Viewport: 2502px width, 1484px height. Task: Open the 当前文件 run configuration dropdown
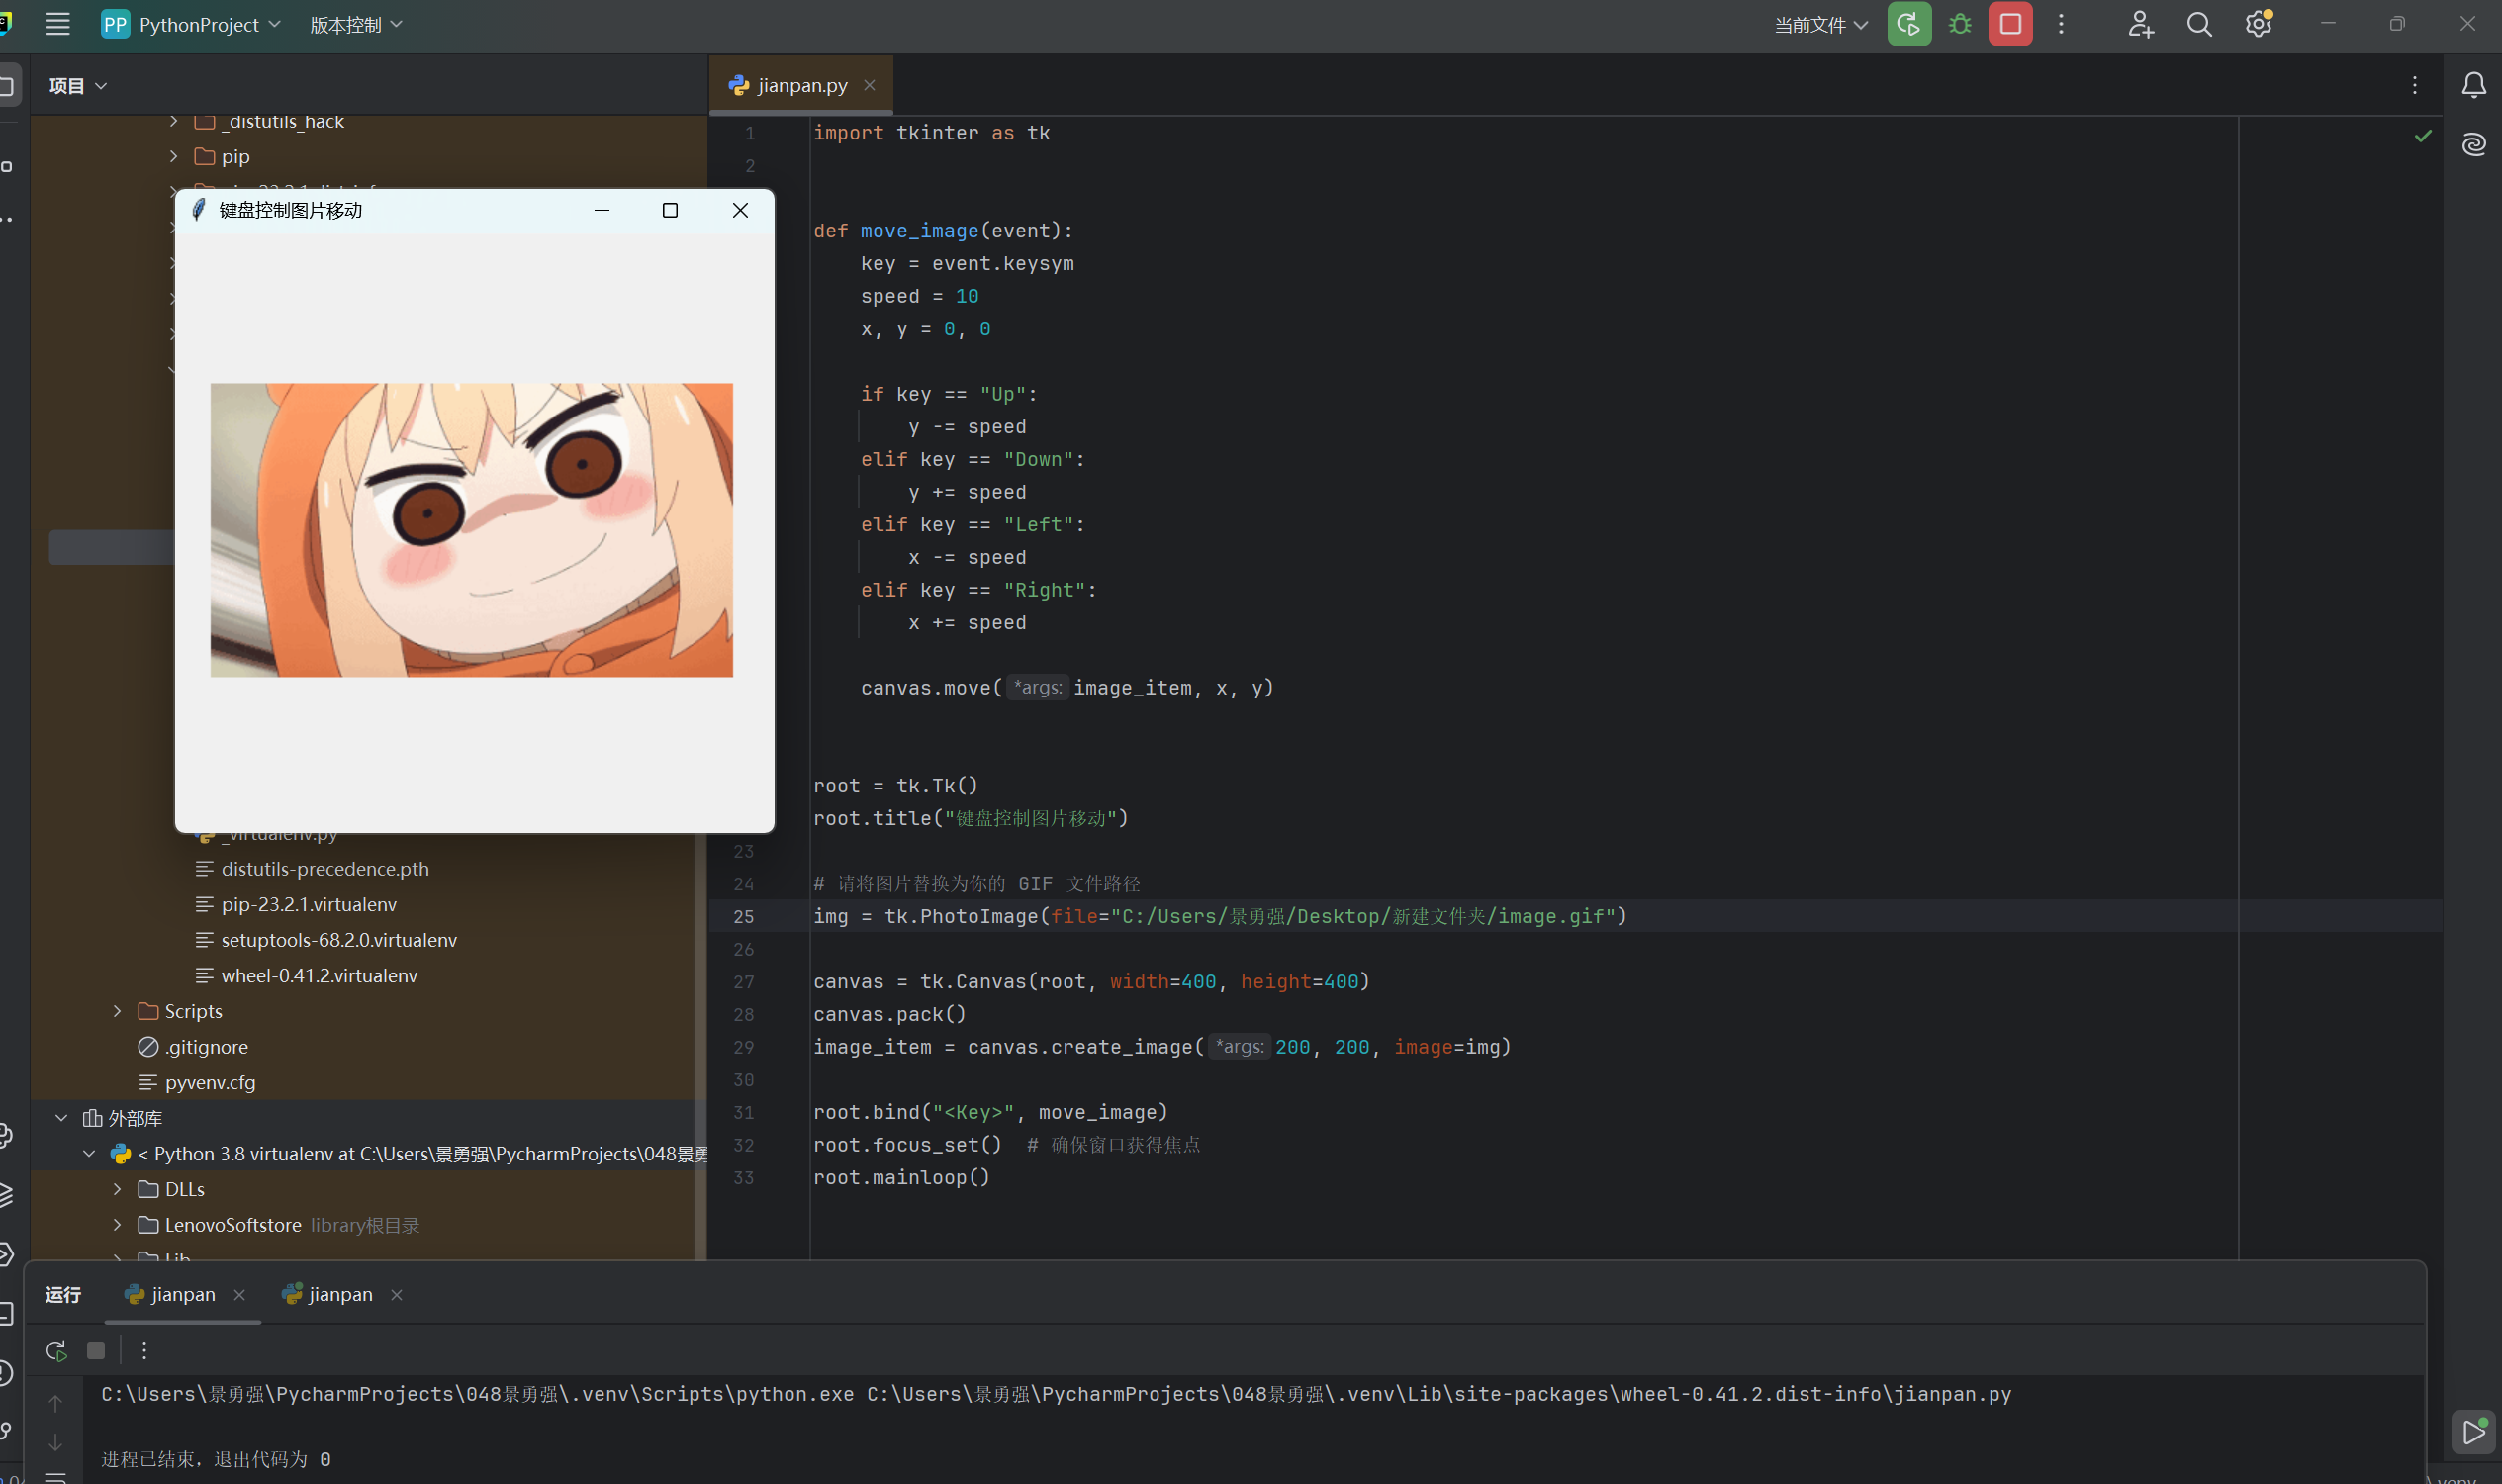point(1820,24)
